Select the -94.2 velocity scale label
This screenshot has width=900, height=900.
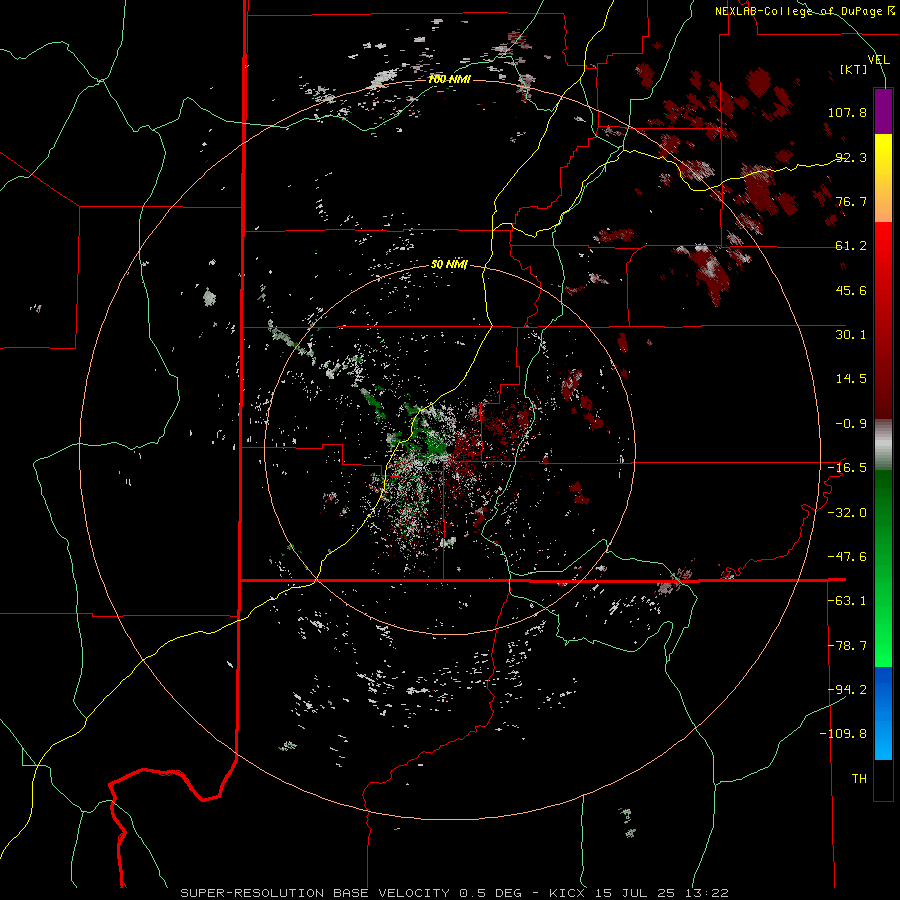(847, 689)
